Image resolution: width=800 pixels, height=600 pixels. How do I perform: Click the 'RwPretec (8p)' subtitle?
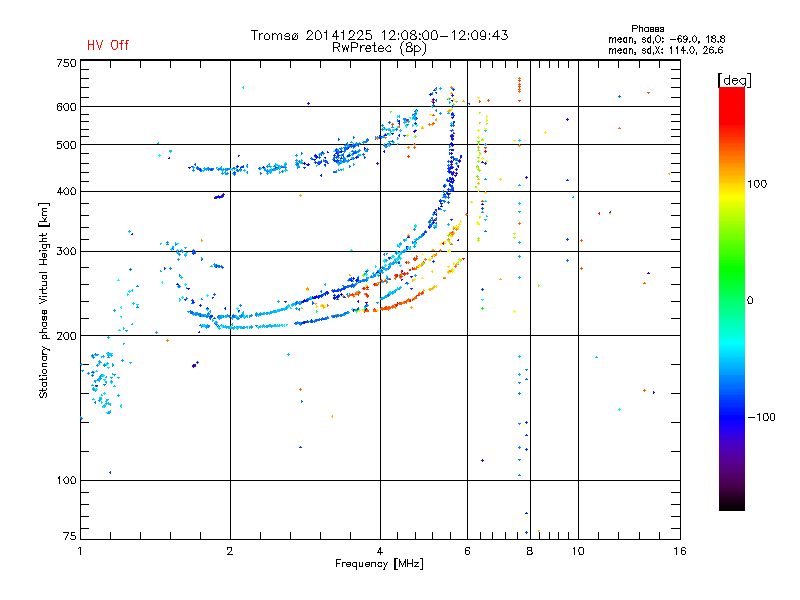coord(379,48)
